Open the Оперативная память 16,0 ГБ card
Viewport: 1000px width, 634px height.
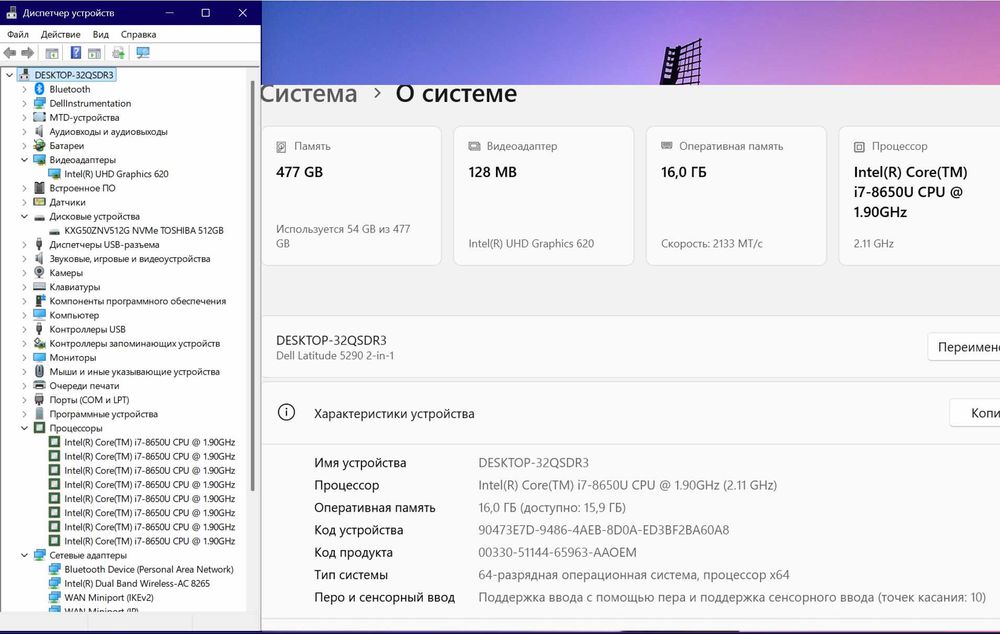(x=737, y=196)
